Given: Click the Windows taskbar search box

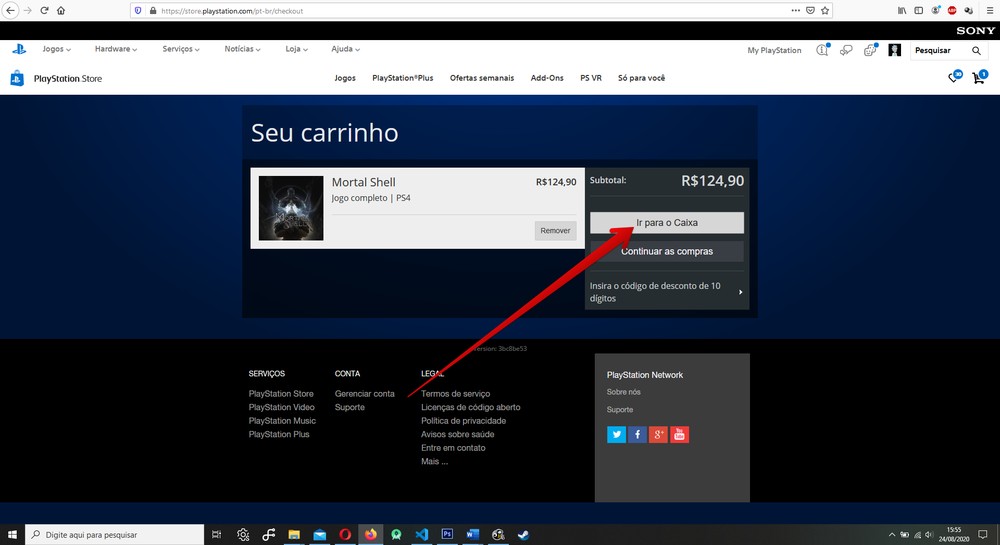Looking at the screenshot, I should 115,534.
